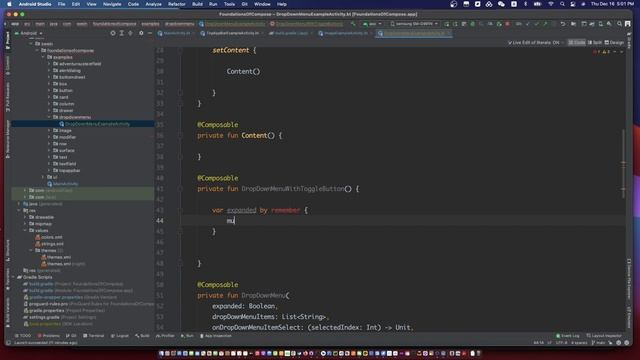Click Expand All icon in Project panel
The width and height of the screenshot is (640, 360).
pos(122,33)
